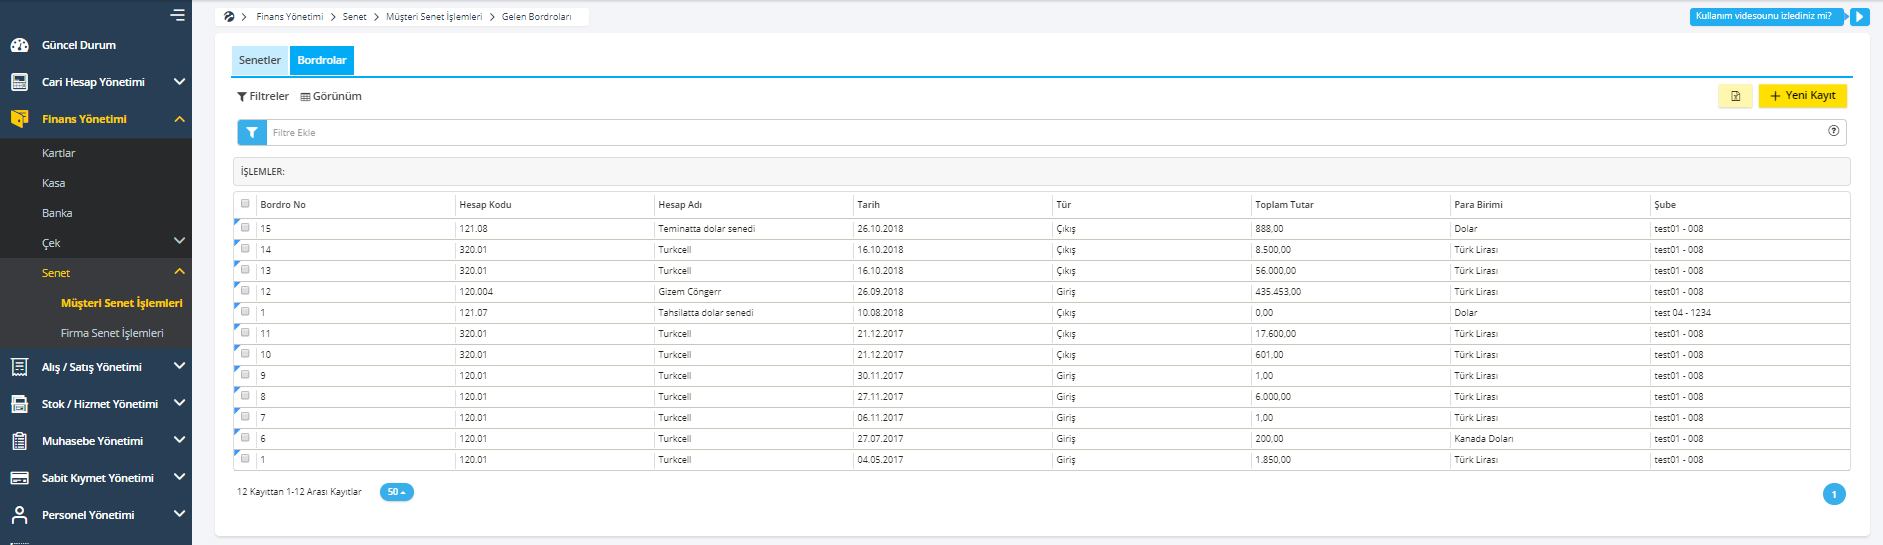Sort by Para Birimi column header
The image size is (1883, 545).
[1478, 204]
